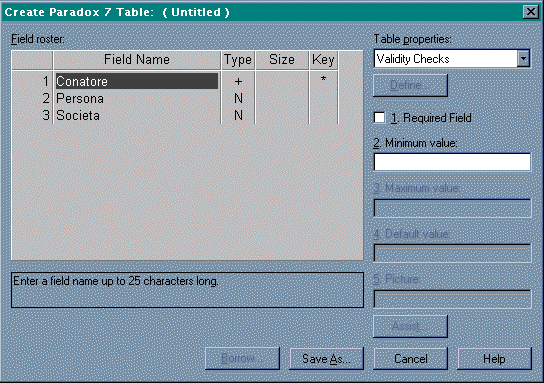This screenshot has width=544, height=383.
Task: Close the Create Paradox 7 Table dialog
Action: [x=530, y=12]
